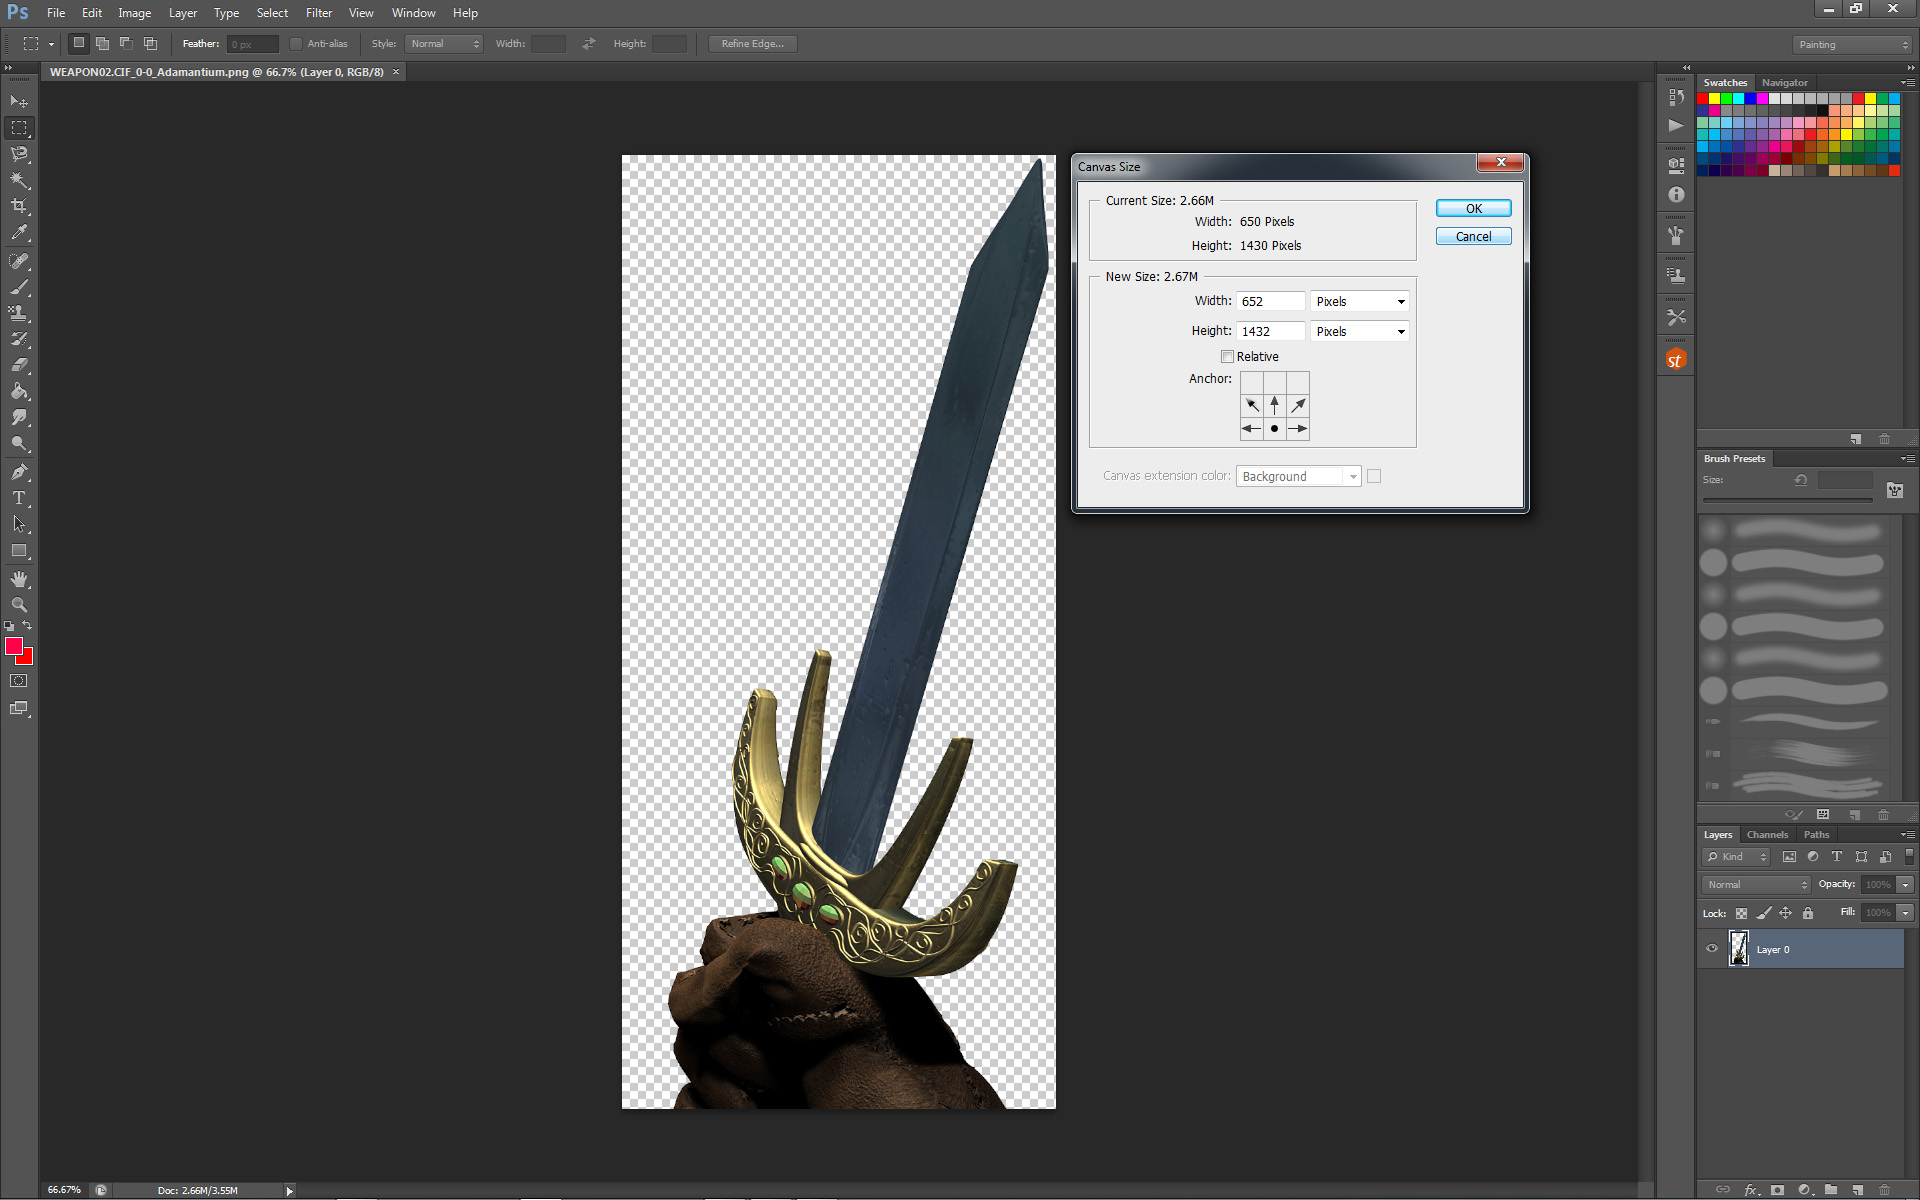Open the Image menu
This screenshot has width=1920, height=1200.
pos(135,13)
